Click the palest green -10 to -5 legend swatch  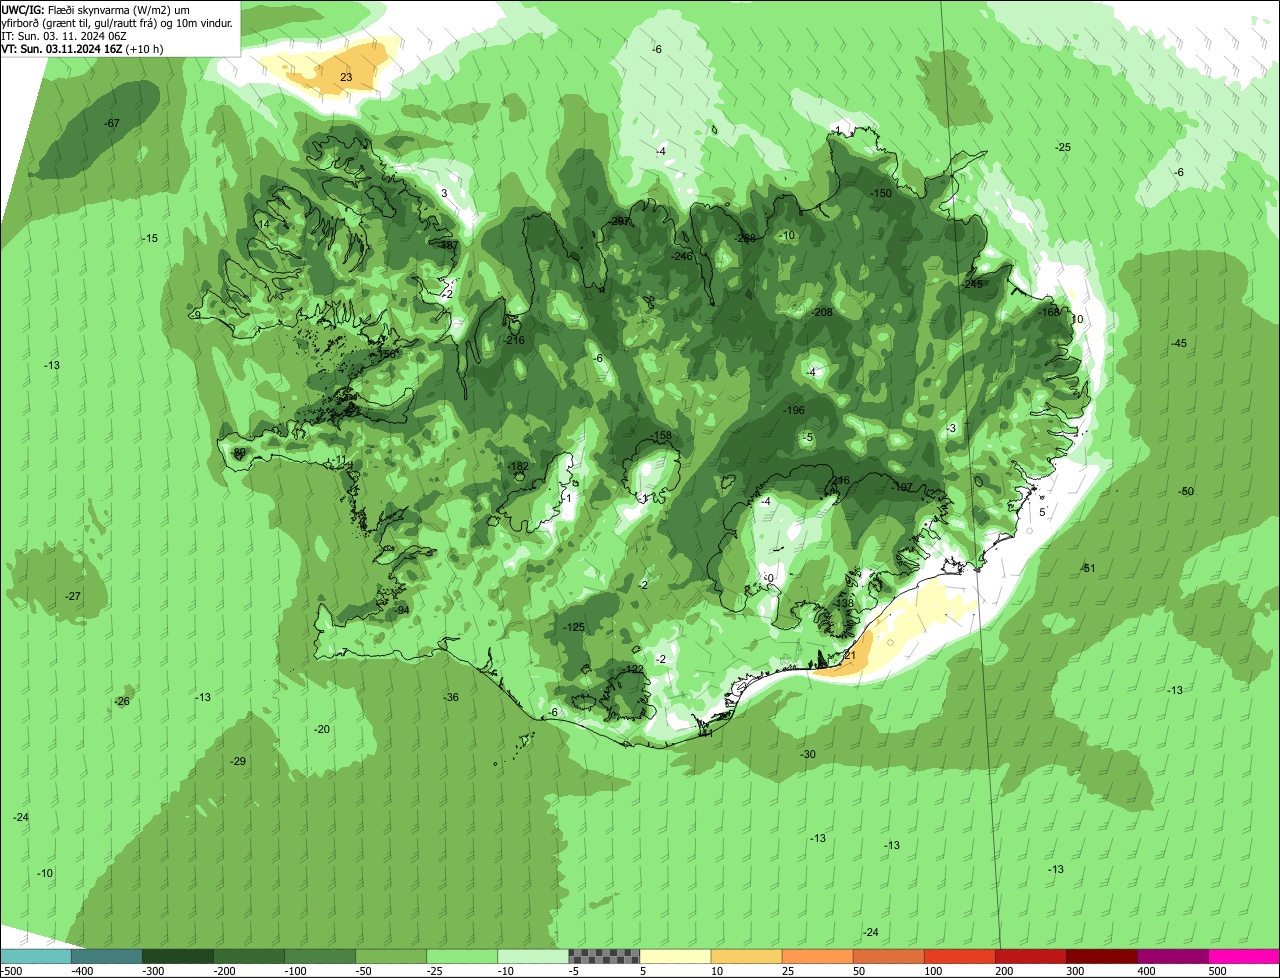pyautogui.click(x=533, y=956)
